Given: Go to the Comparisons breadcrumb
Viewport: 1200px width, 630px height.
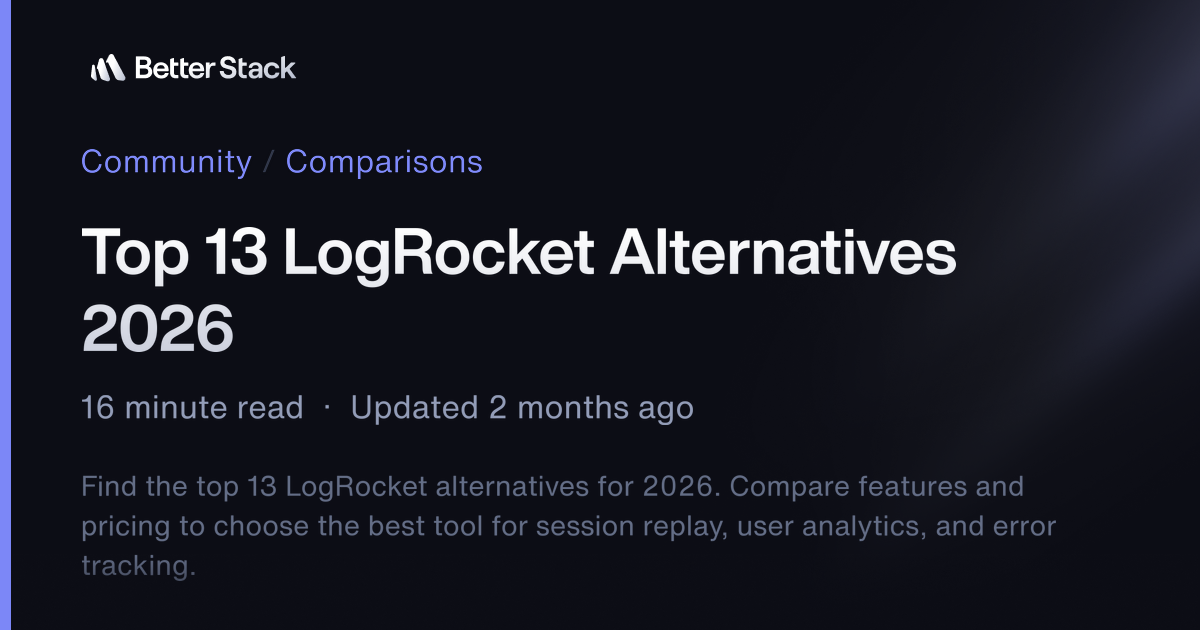Looking at the screenshot, I should tap(384, 162).
